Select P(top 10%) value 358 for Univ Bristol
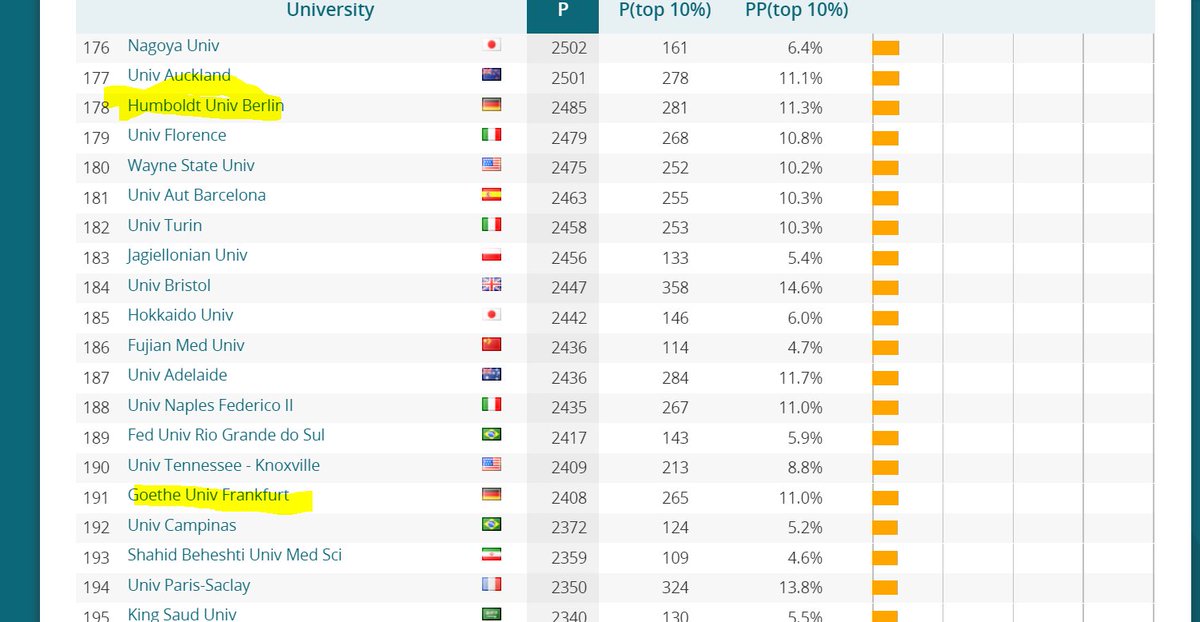1200x622 pixels. tap(675, 288)
